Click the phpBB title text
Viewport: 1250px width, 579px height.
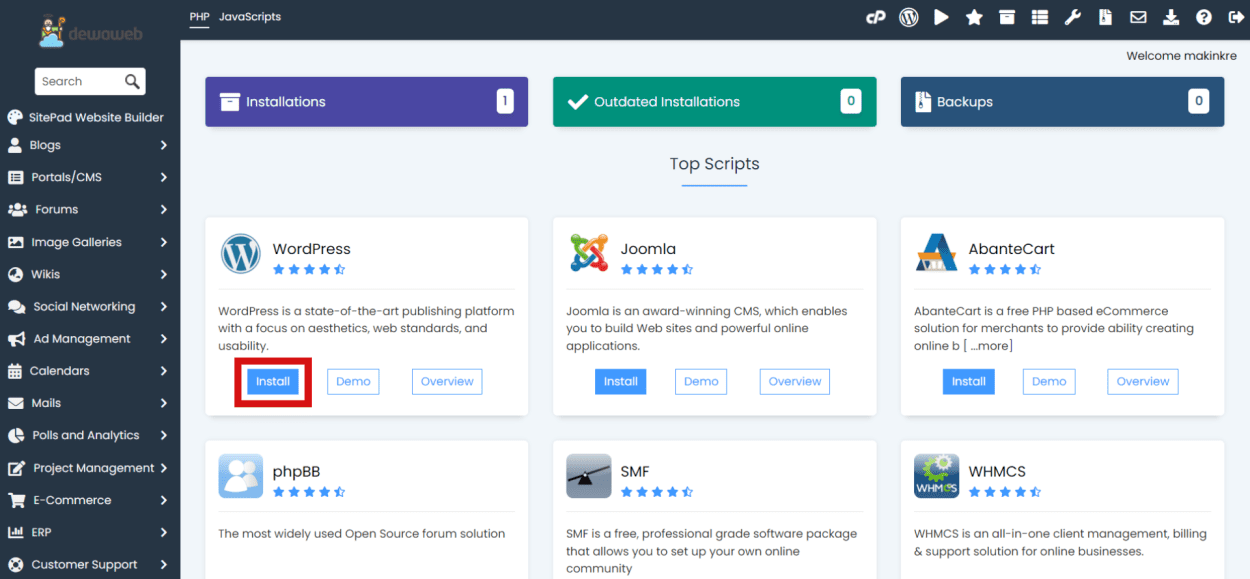point(296,472)
